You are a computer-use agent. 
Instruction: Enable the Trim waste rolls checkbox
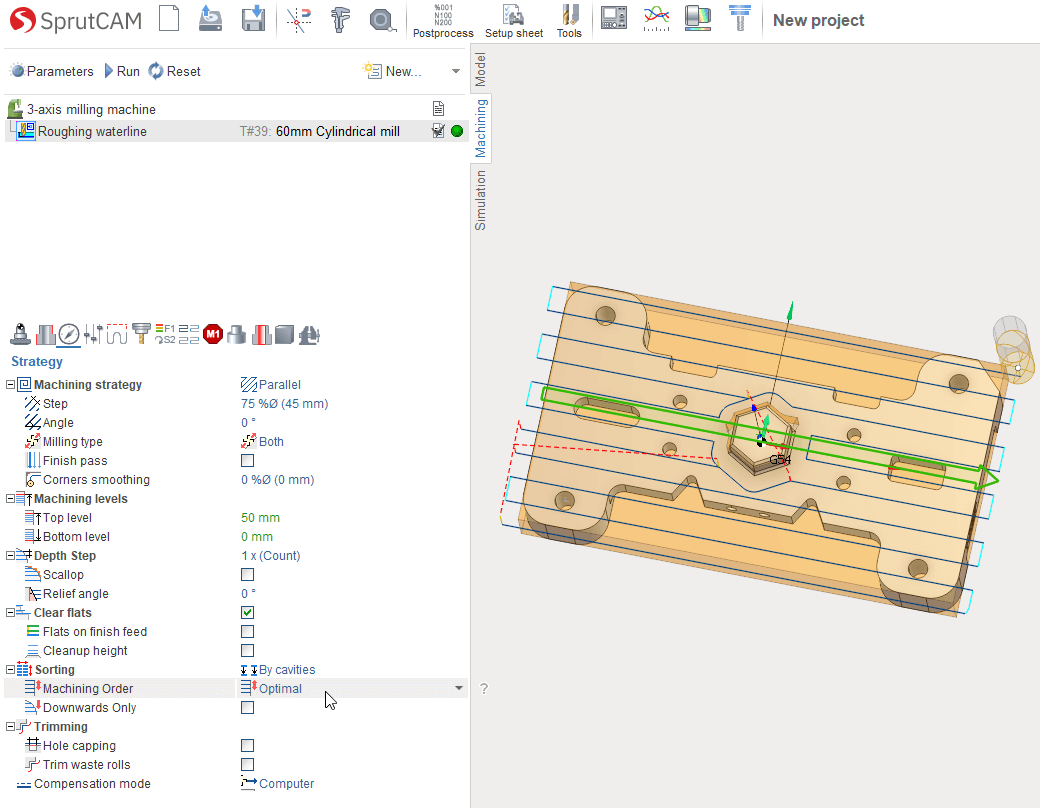[247, 765]
